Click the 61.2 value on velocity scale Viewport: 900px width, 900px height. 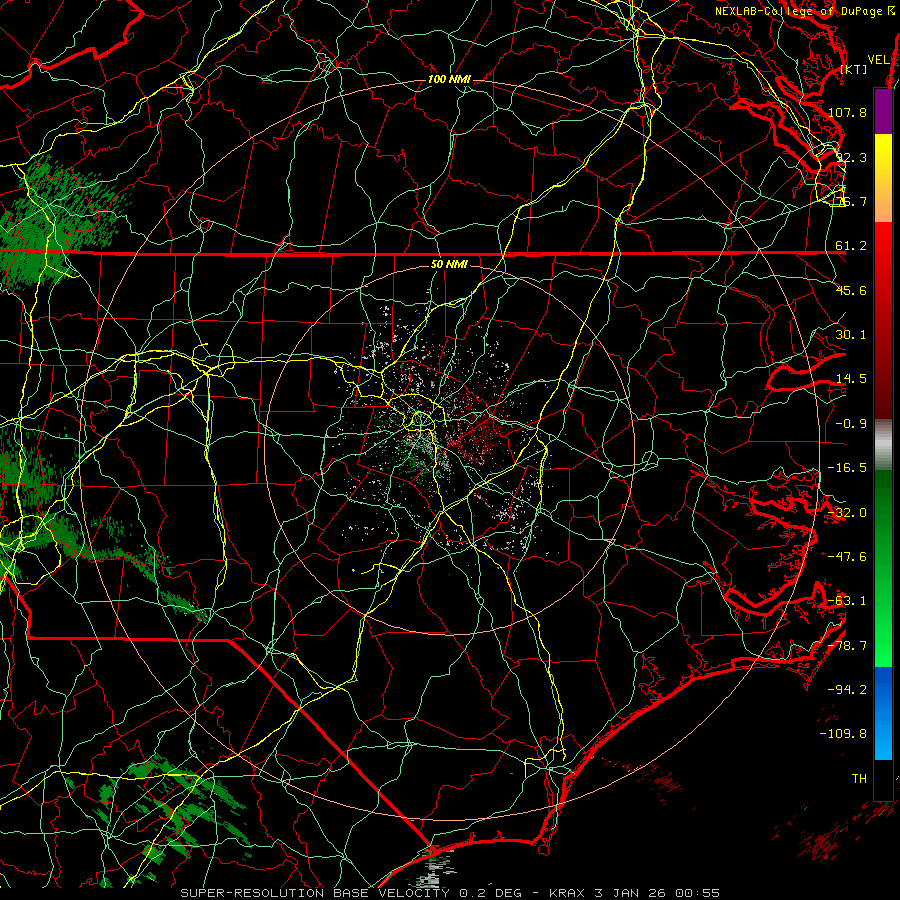851,246
